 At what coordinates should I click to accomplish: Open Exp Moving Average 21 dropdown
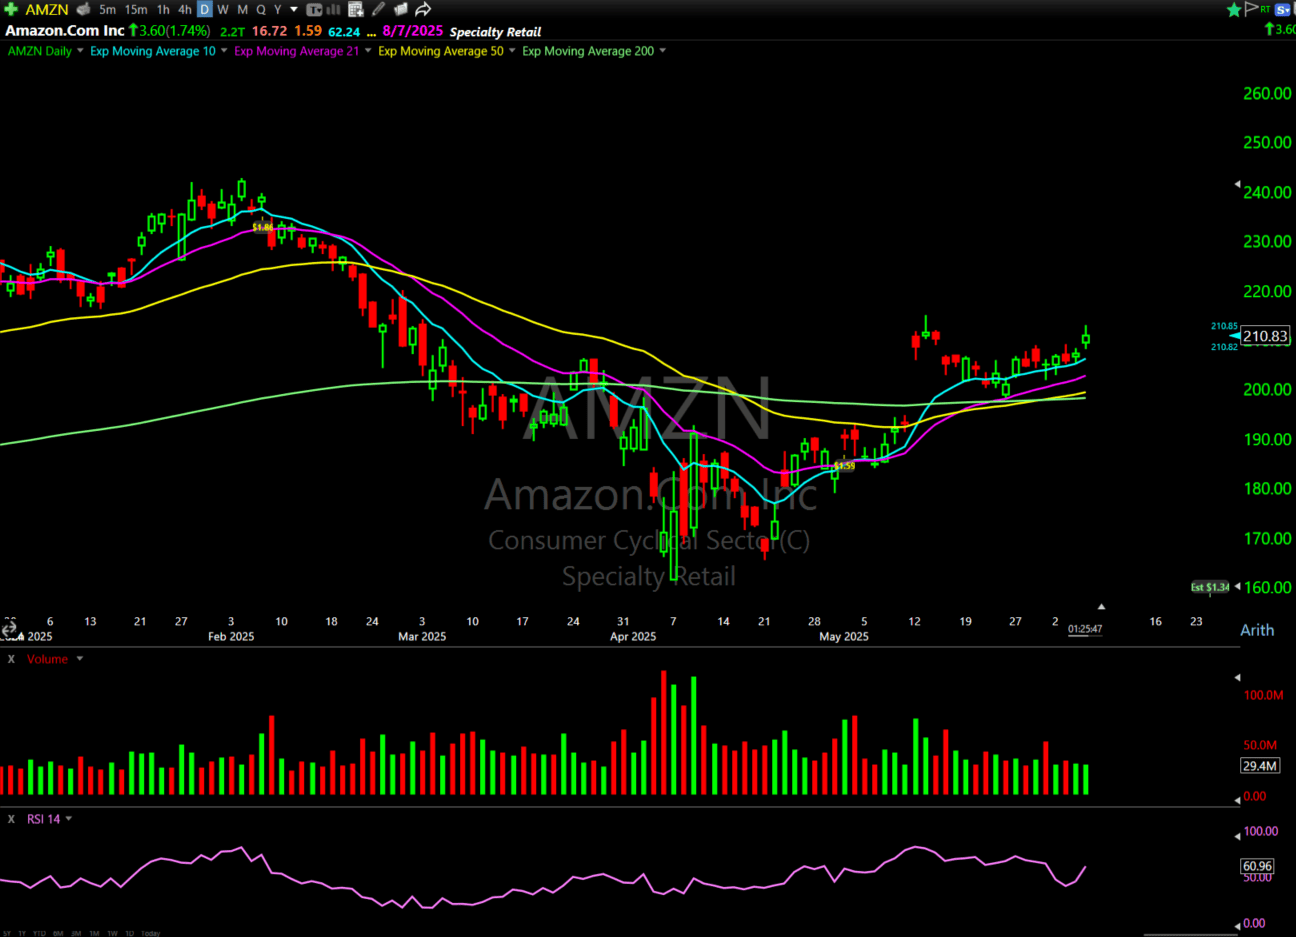tap(368, 51)
